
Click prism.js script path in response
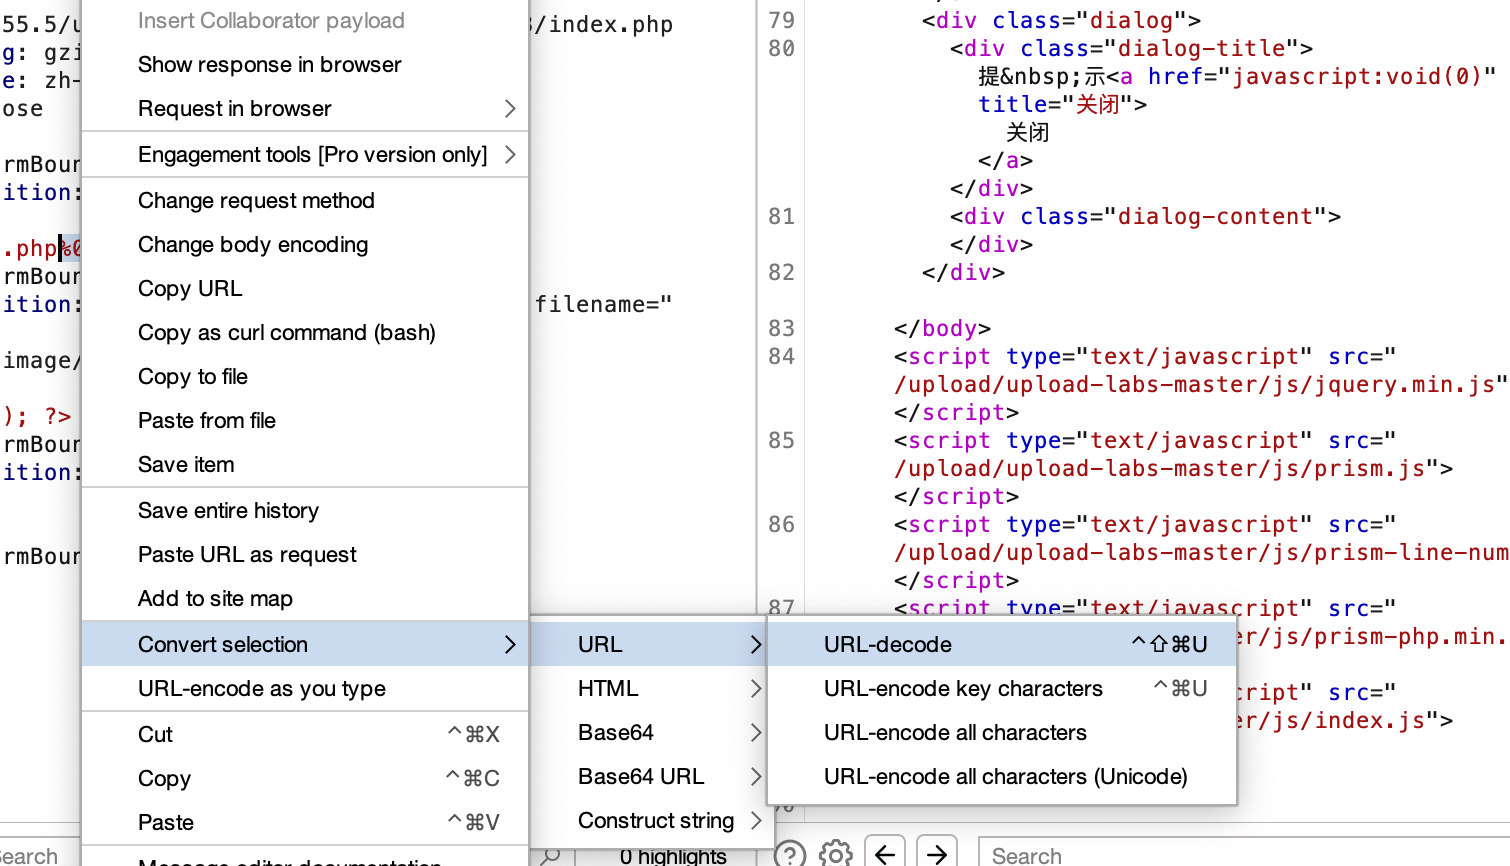(1160, 468)
